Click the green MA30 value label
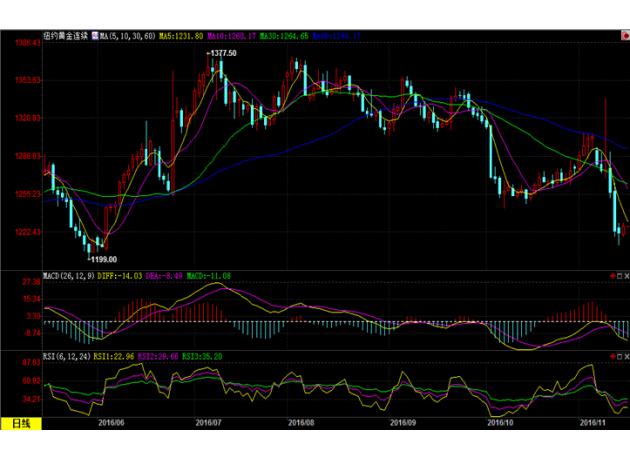This screenshot has height=461, width=630. pyautogui.click(x=283, y=37)
